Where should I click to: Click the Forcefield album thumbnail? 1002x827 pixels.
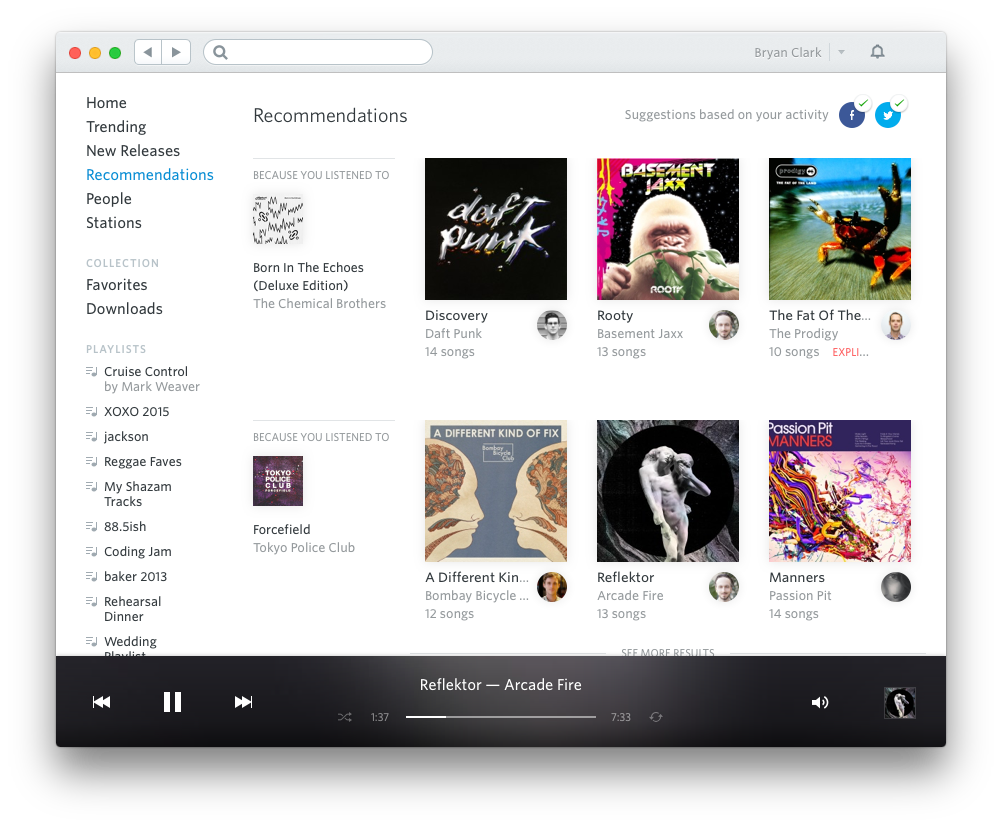[x=278, y=481]
